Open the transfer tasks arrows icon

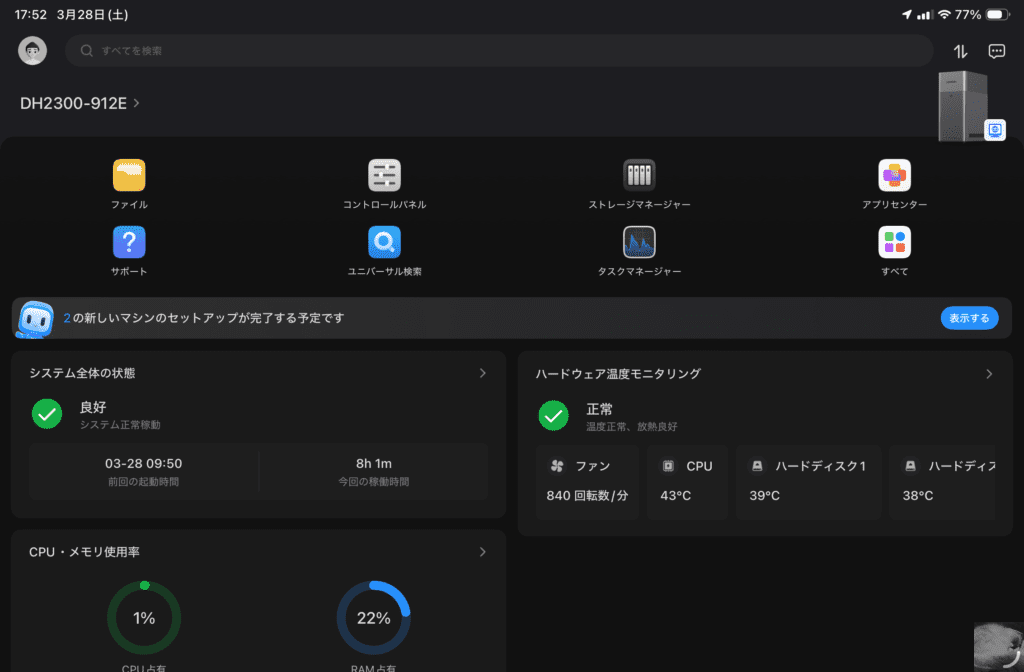(x=960, y=51)
